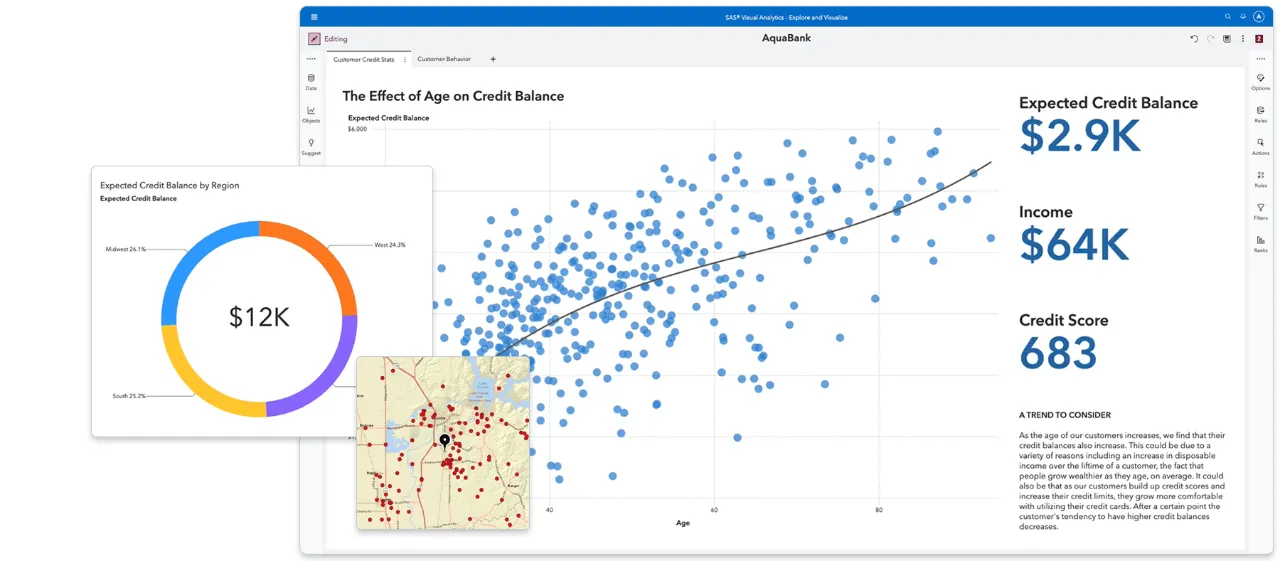Open the Filters pane
Screen dimensions: 1280x561
click(1260, 211)
